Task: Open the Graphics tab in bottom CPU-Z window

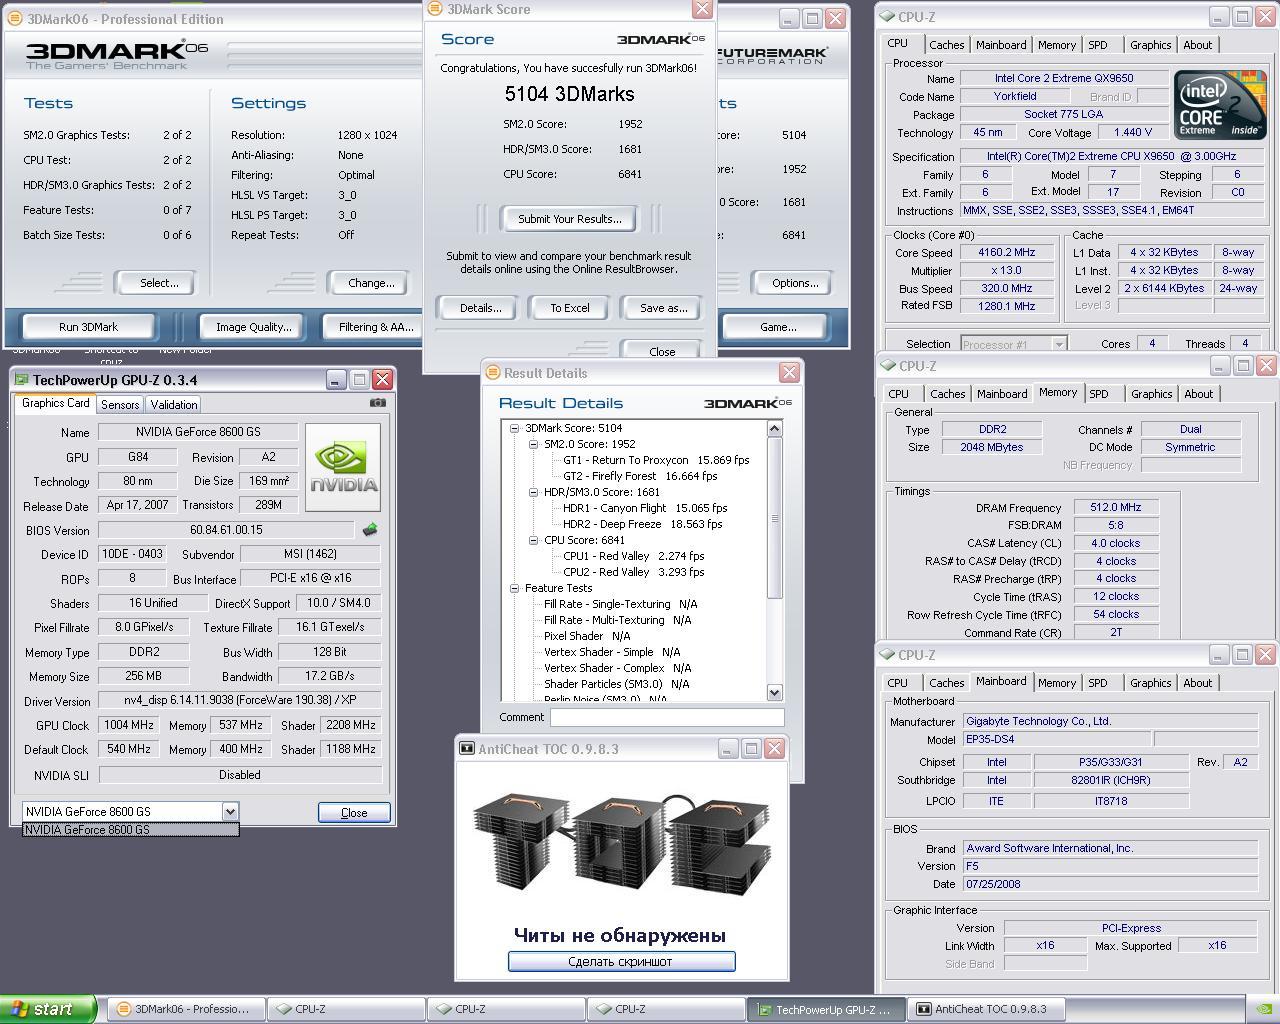Action: click(x=1151, y=683)
